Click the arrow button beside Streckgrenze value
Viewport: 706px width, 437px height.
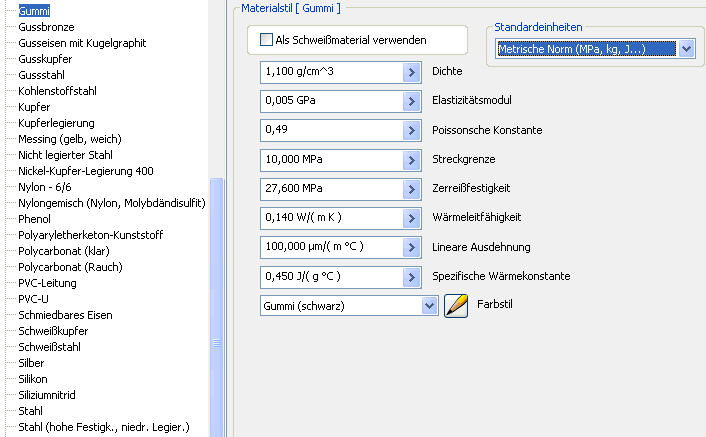411,160
